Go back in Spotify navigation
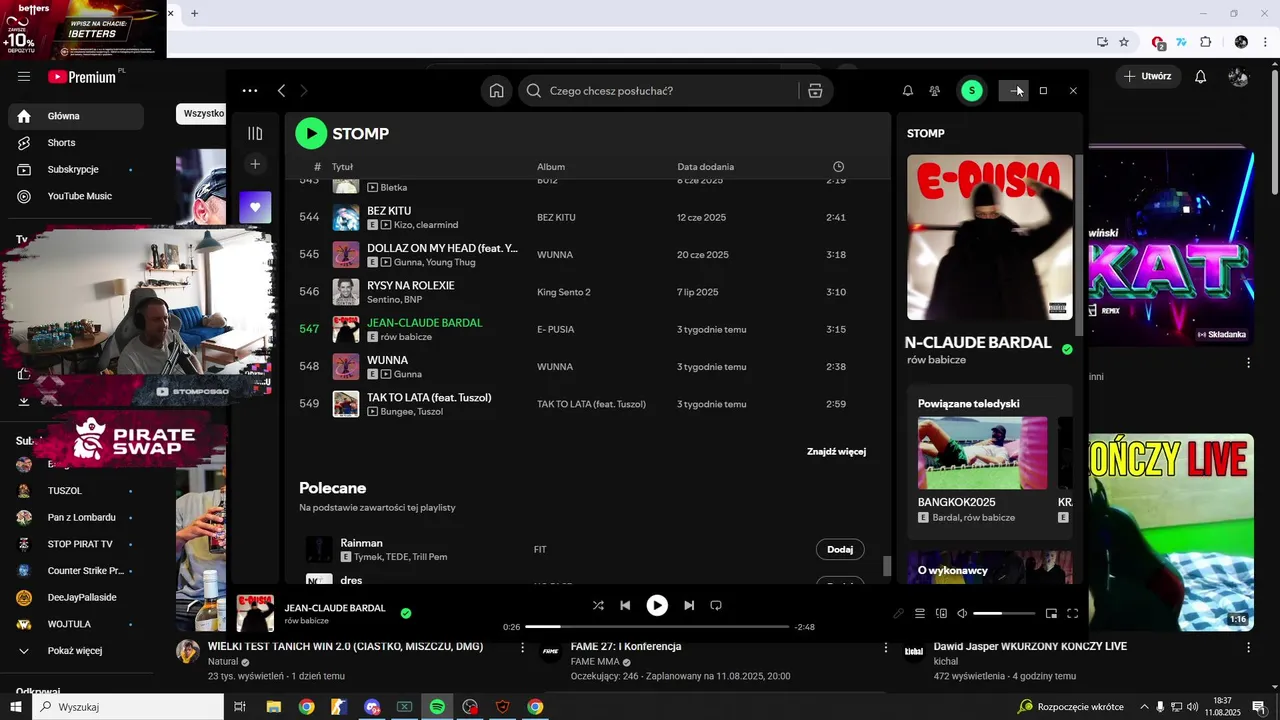 click(281, 91)
